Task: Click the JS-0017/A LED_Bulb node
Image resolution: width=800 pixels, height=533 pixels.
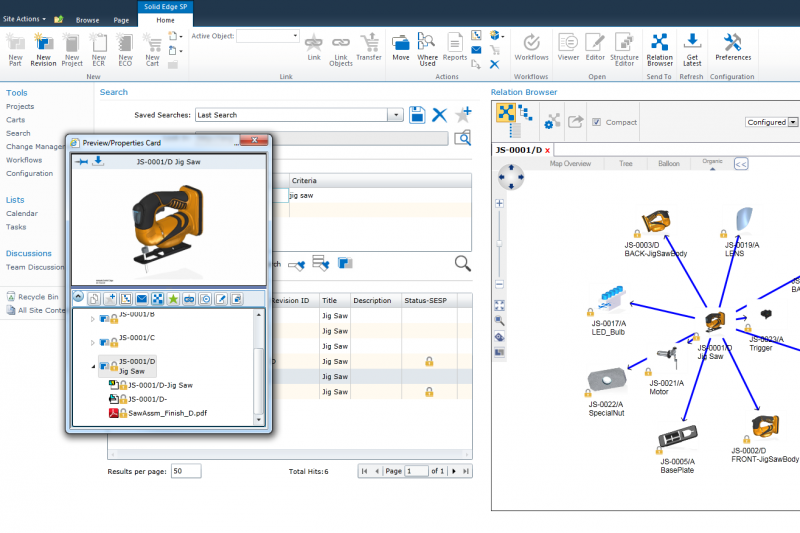Action: click(x=609, y=311)
